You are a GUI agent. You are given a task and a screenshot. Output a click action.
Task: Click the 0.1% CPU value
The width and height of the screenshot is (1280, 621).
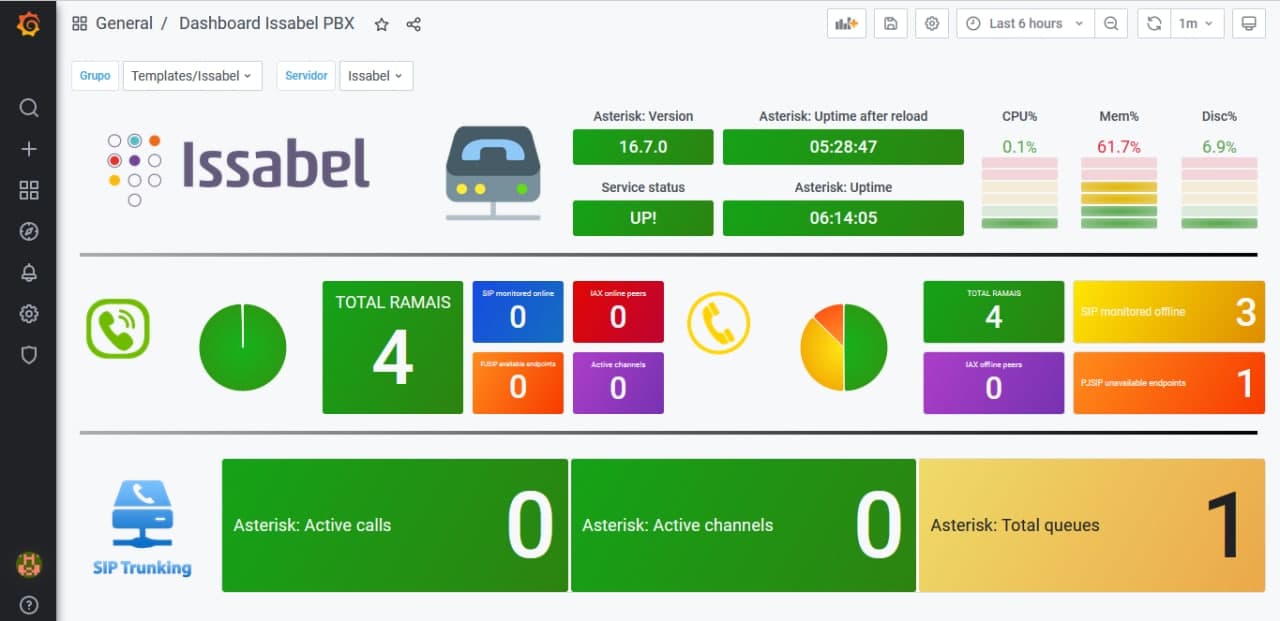click(1019, 147)
